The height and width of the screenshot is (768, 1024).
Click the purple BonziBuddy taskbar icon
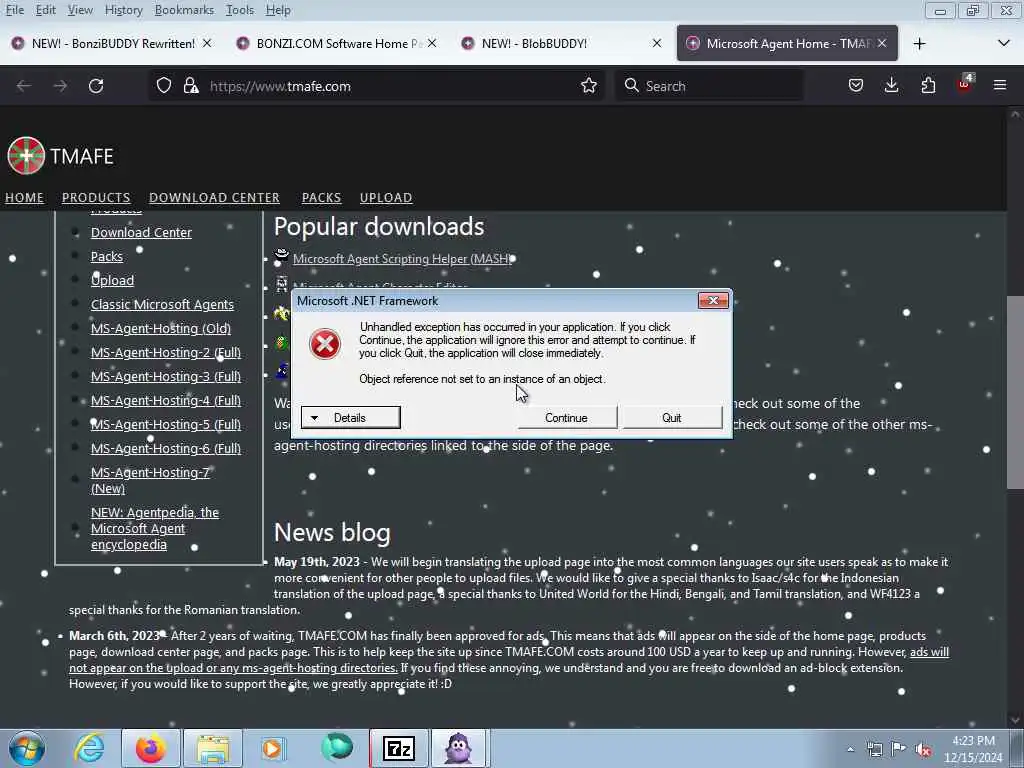[x=458, y=748]
